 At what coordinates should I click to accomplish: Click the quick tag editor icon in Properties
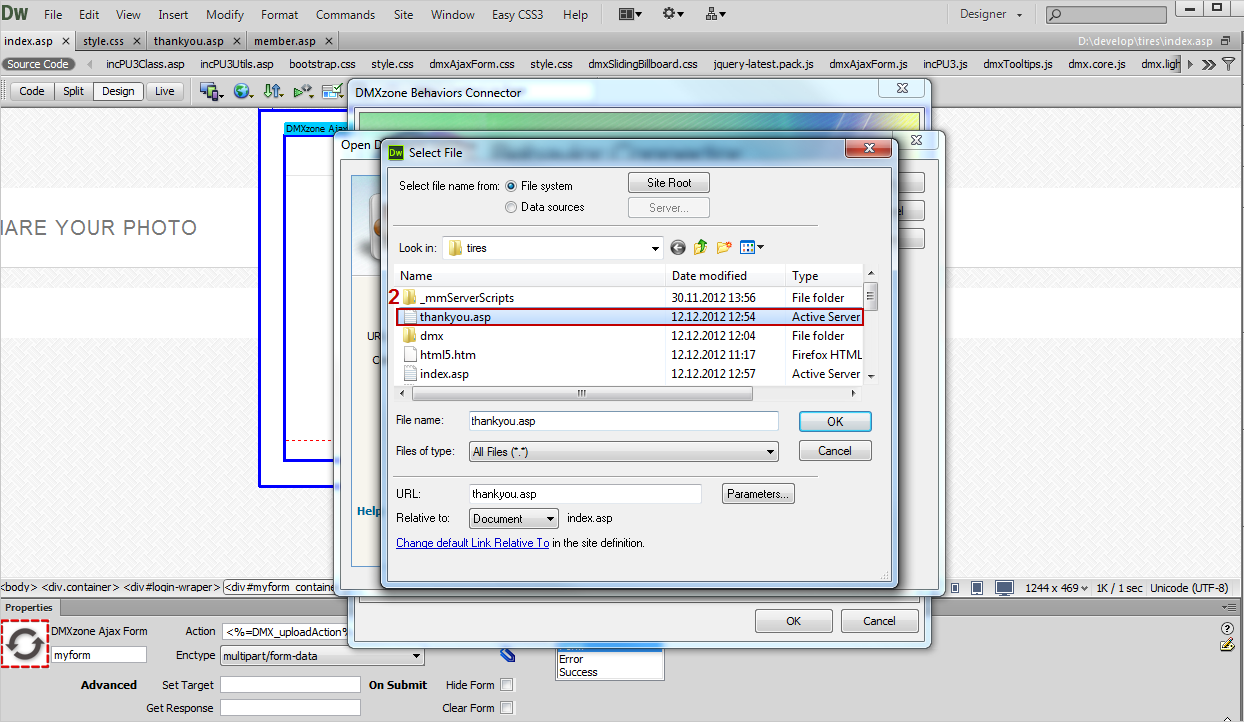[1227, 645]
